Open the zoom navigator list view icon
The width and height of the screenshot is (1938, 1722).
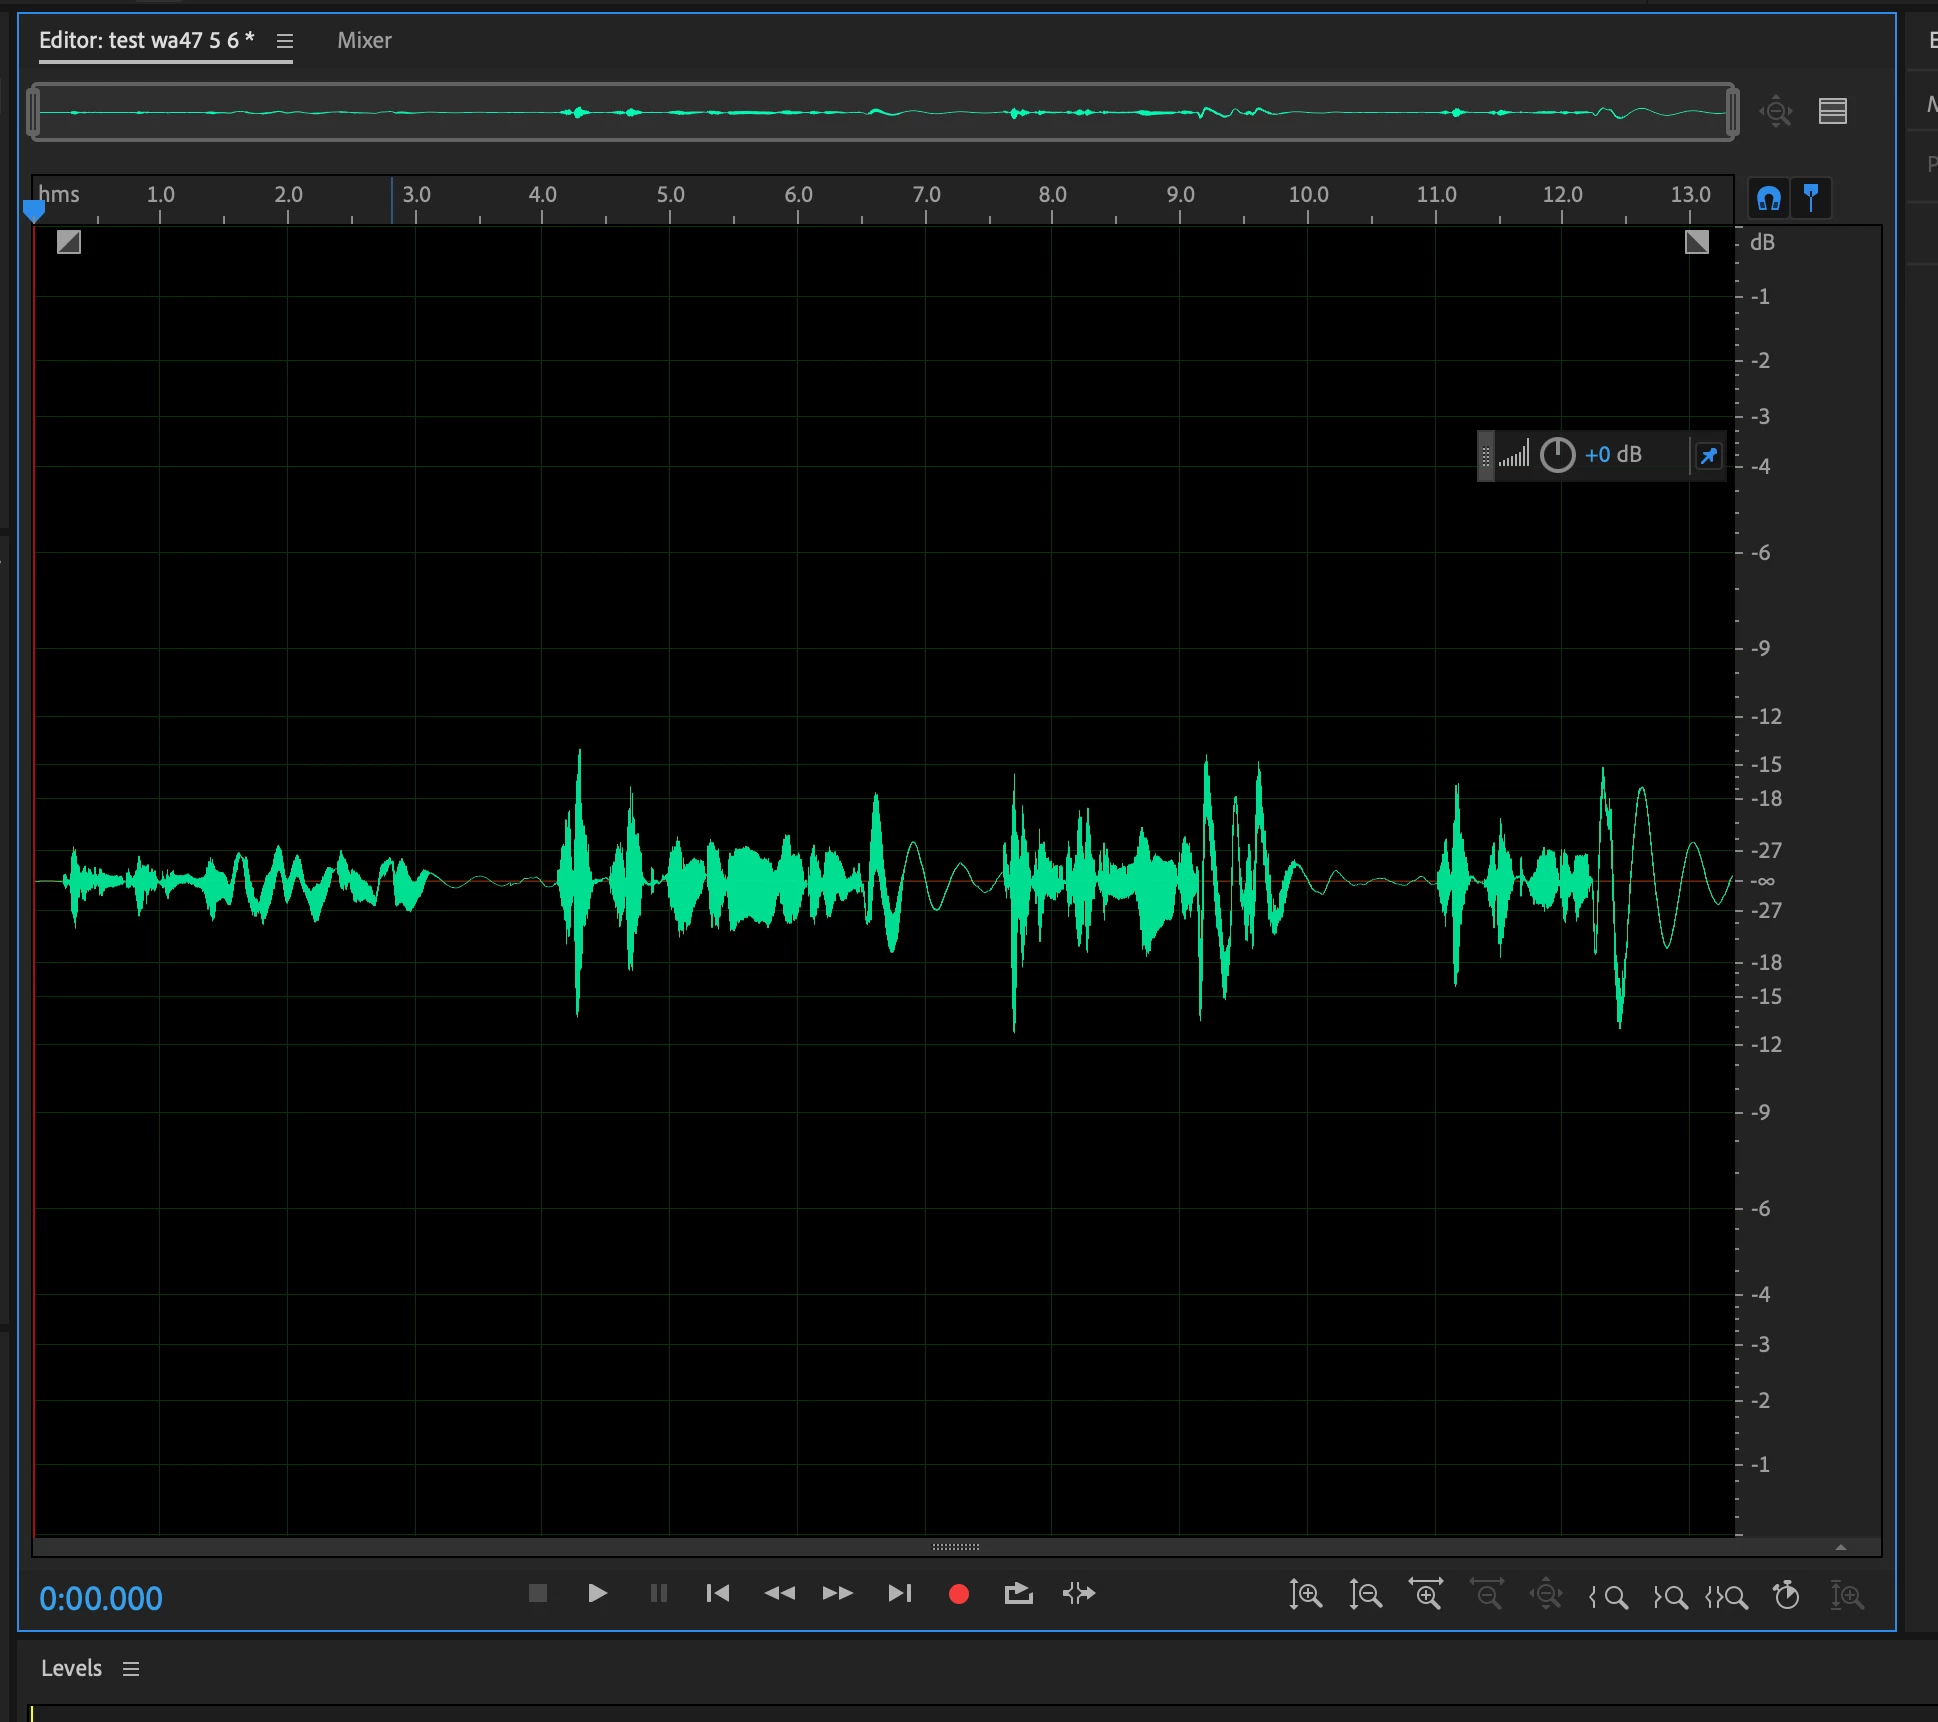pos(1832,111)
